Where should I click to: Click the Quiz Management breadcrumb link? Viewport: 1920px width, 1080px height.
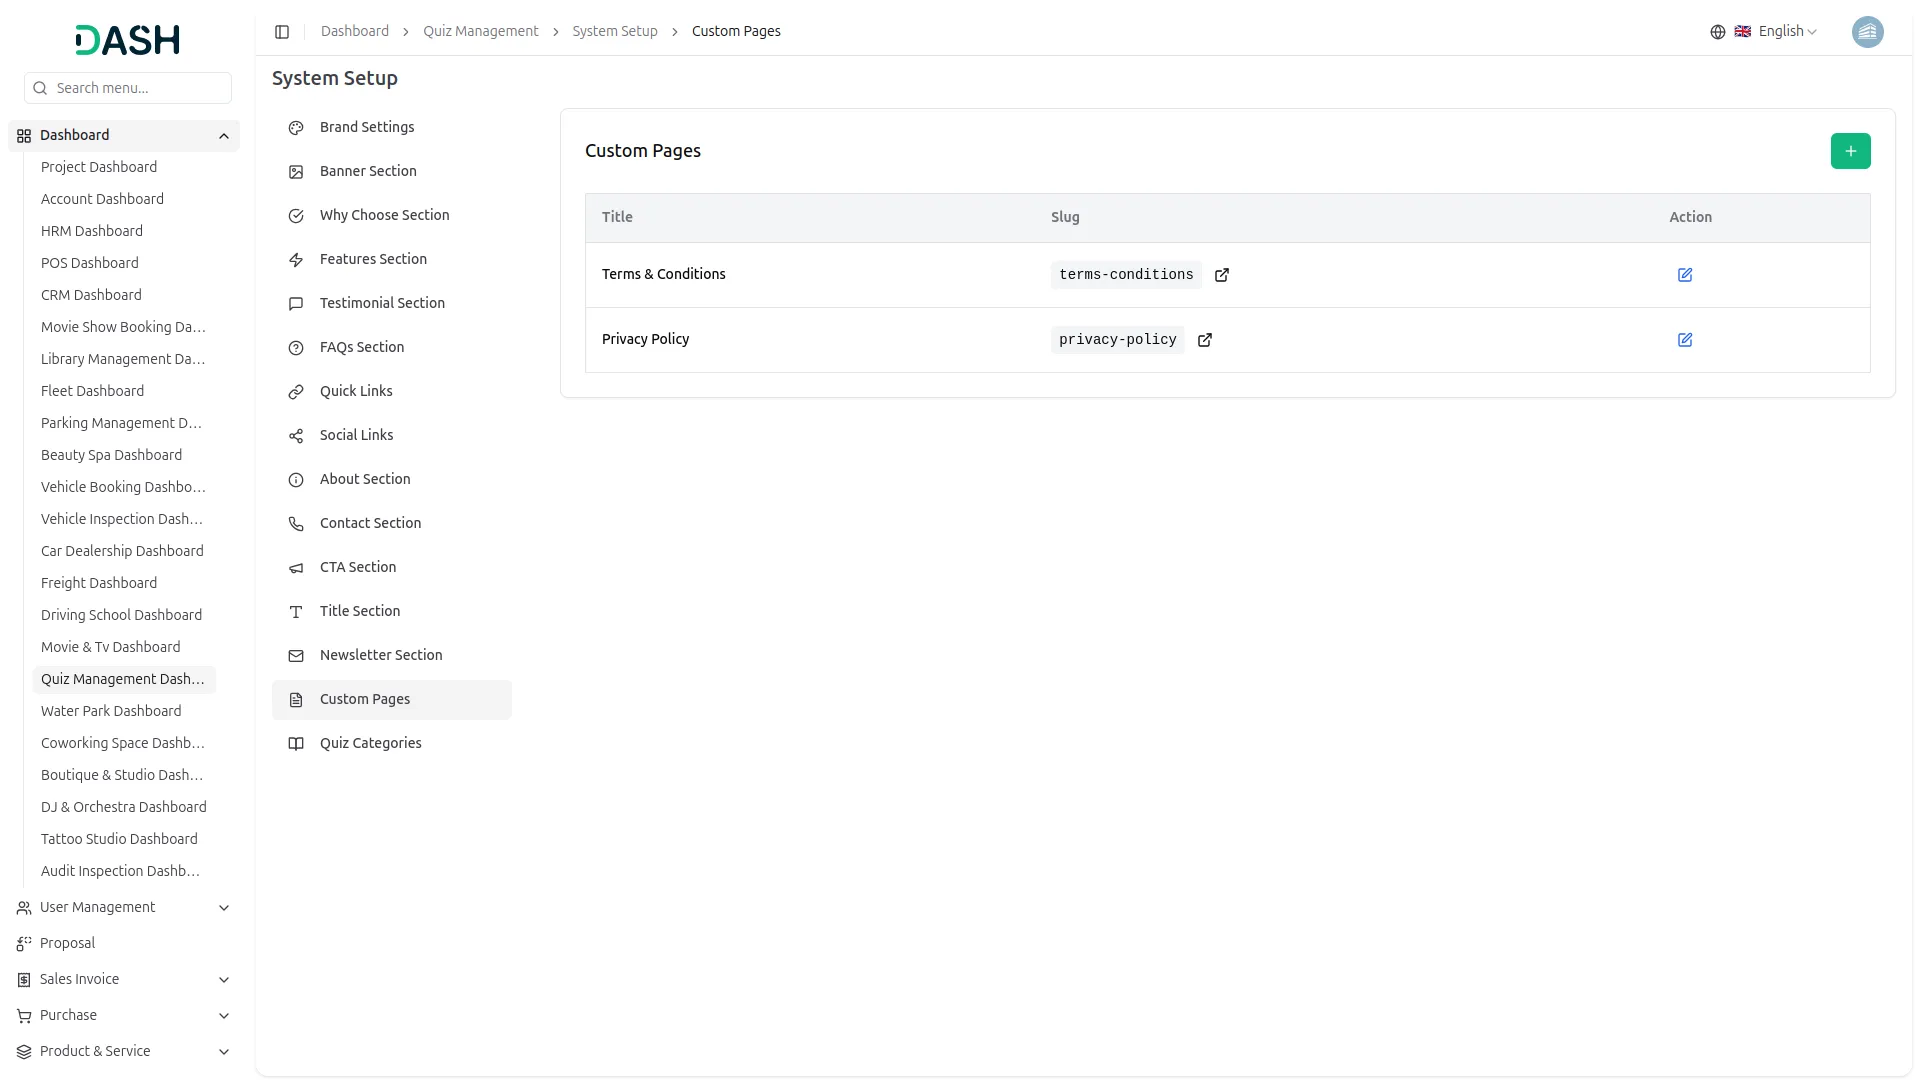[480, 32]
